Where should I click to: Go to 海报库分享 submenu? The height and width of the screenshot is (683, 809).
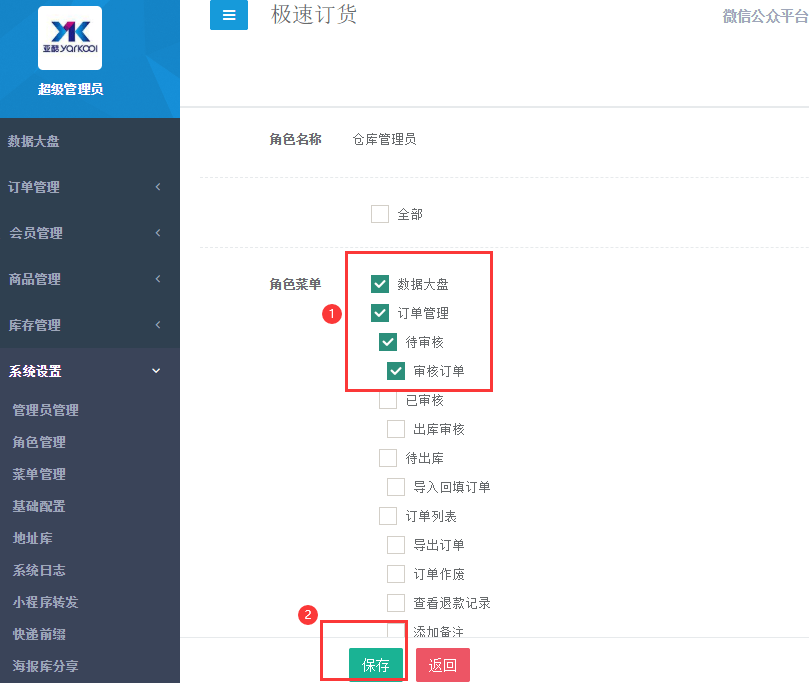[x=45, y=666]
